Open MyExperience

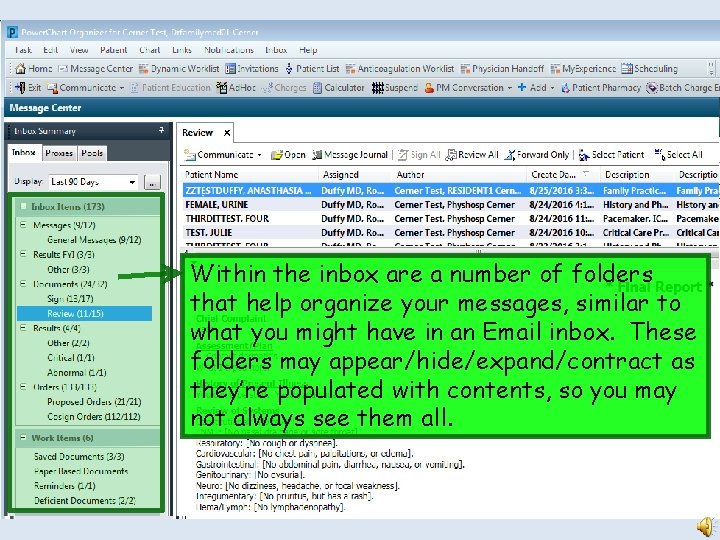point(583,69)
